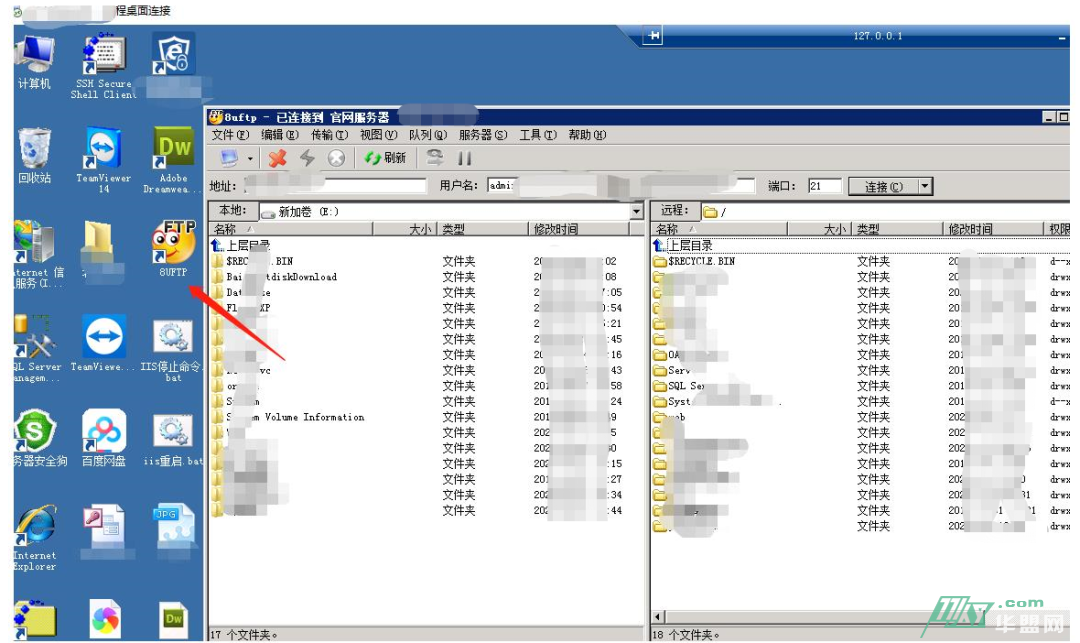This screenshot has height=643, width=1080.
Task: Click the red disconnect icon in the toolbar
Action: tap(277, 158)
